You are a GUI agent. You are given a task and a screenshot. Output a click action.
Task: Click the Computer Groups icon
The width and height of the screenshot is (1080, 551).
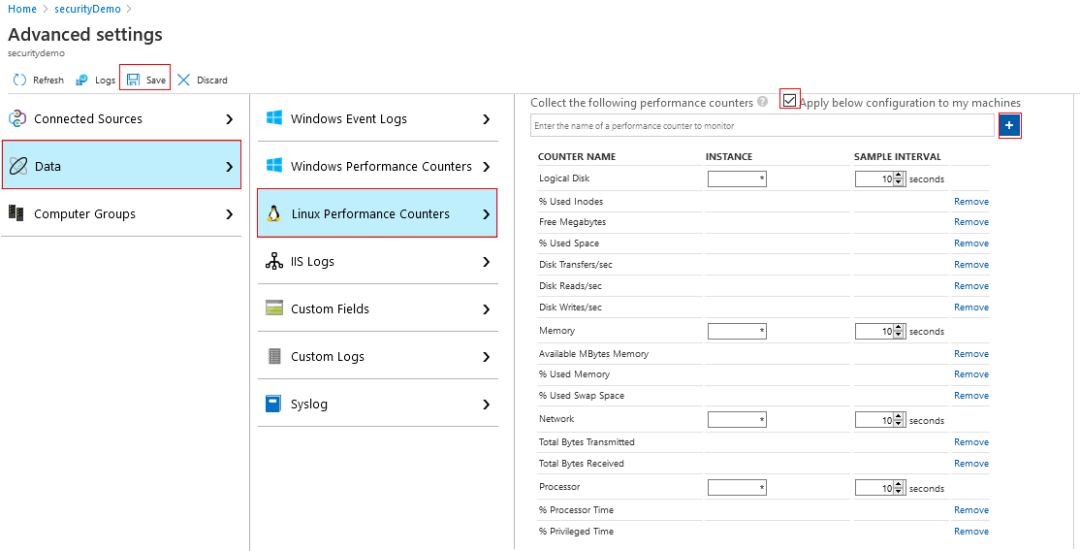click(x=17, y=214)
